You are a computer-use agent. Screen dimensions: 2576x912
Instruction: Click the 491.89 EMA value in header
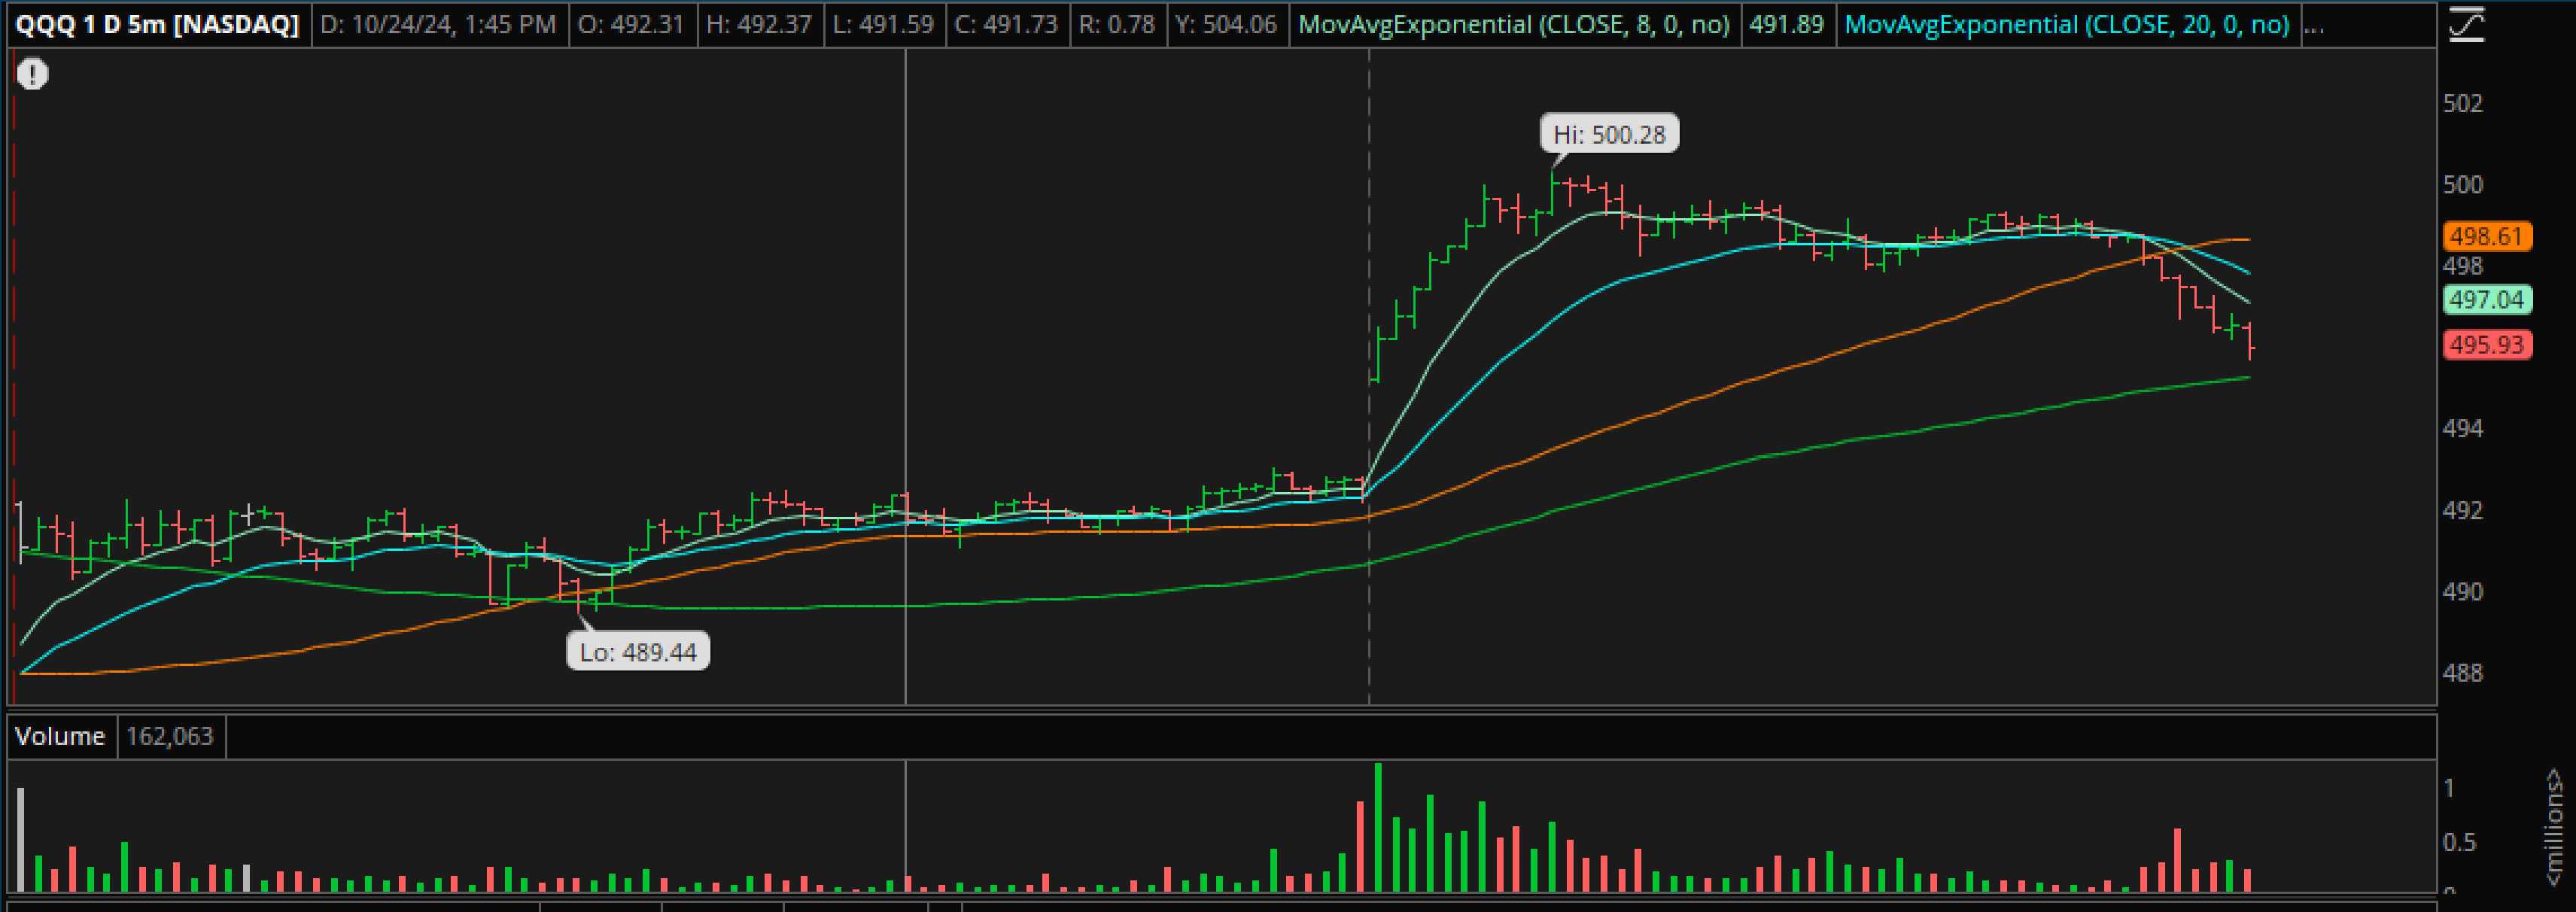point(1786,25)
